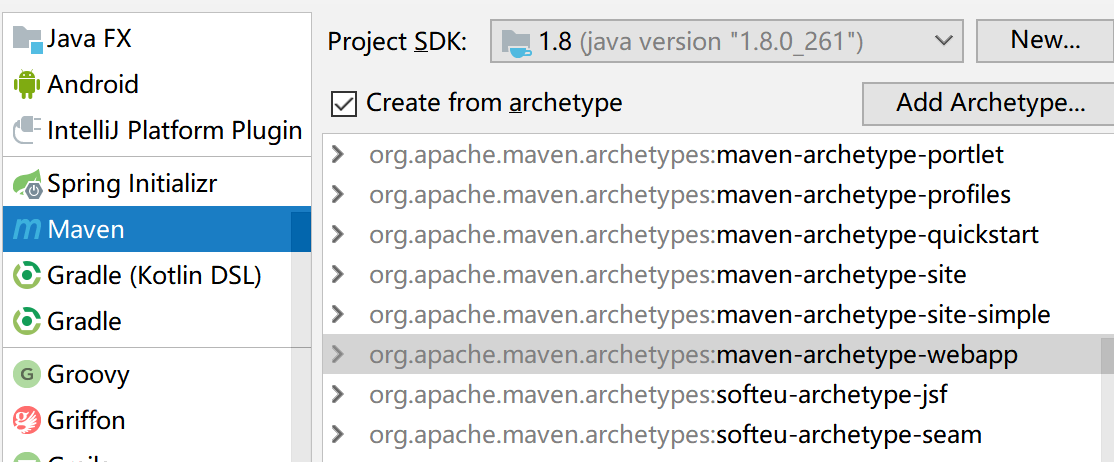Screen dimensions: 1114x462
Task: Expand maven-archetype-site entry
Action: [338, 274]
